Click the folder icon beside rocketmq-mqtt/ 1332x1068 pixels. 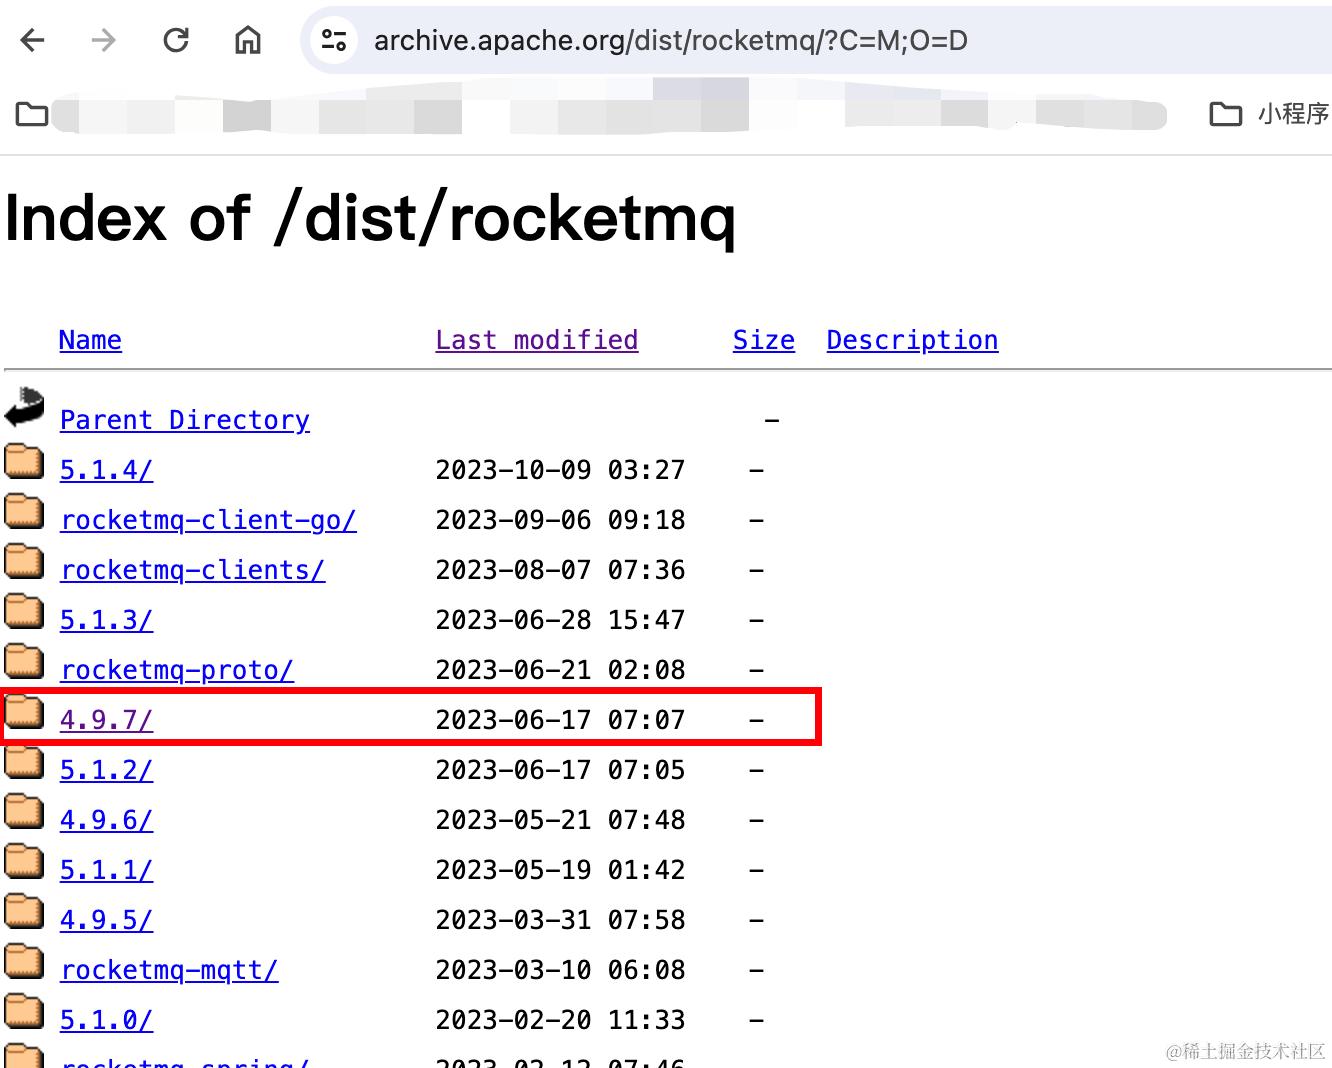(24, 961)
